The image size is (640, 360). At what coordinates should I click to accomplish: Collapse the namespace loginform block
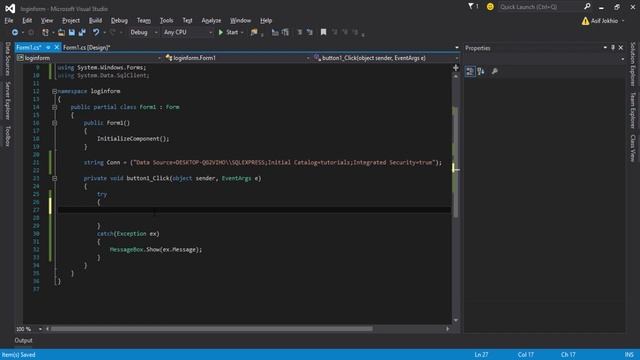point(54,91)
